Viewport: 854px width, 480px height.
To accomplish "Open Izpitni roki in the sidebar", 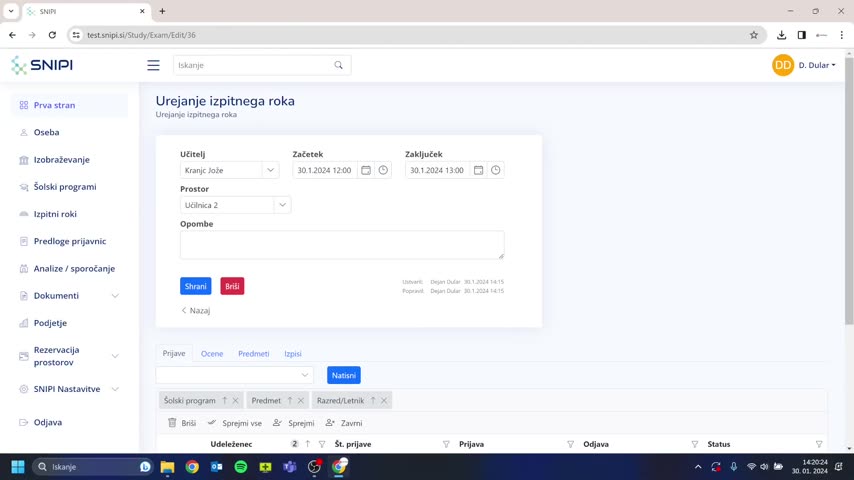I will point(55,214).
